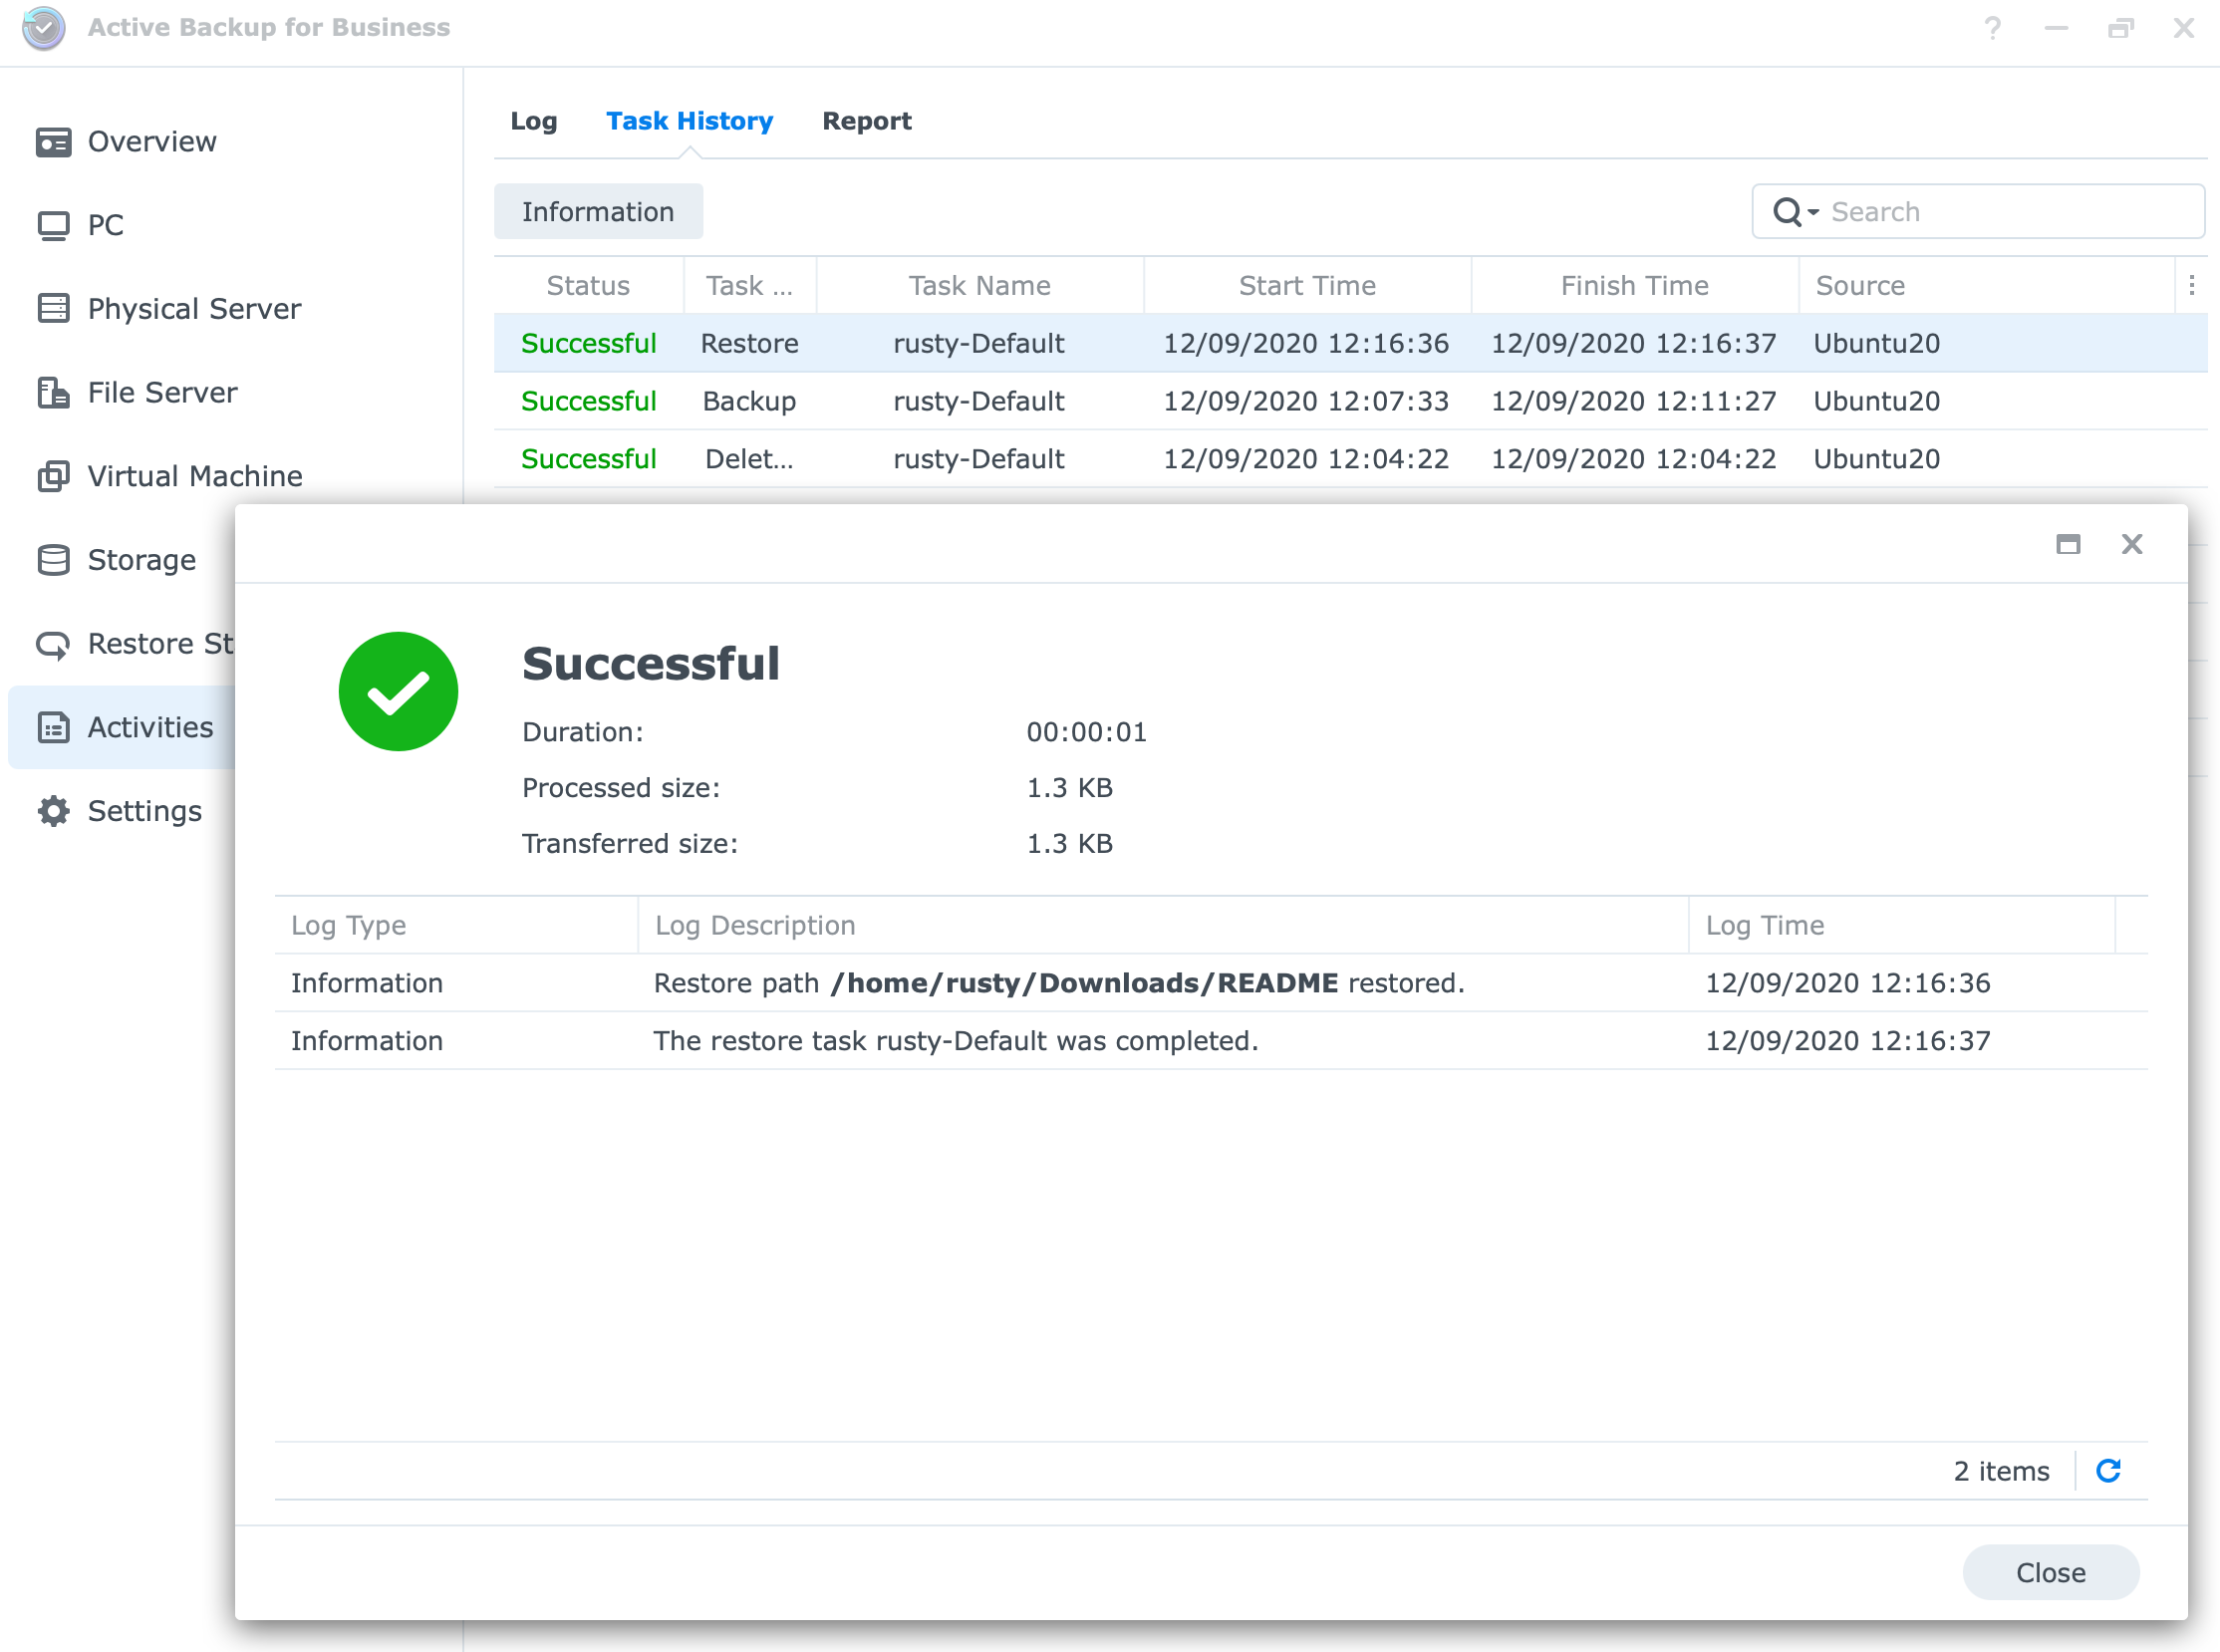Switch to the Log tab
The width and height of the screenshot is (2220, 1652).
(x=533, y=121)
